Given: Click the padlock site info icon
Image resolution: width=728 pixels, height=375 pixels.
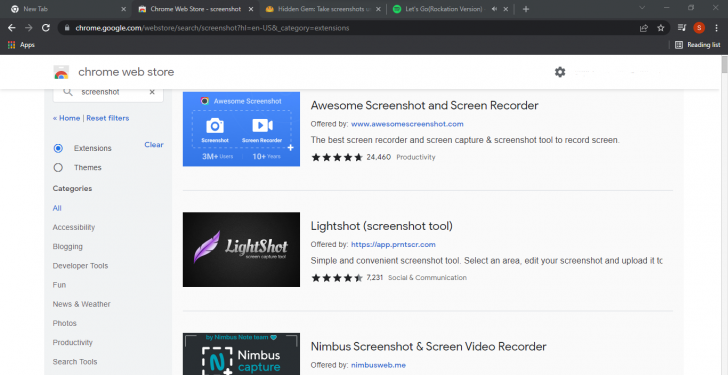Looking at the screenshot, I should (x=67, y=28).
